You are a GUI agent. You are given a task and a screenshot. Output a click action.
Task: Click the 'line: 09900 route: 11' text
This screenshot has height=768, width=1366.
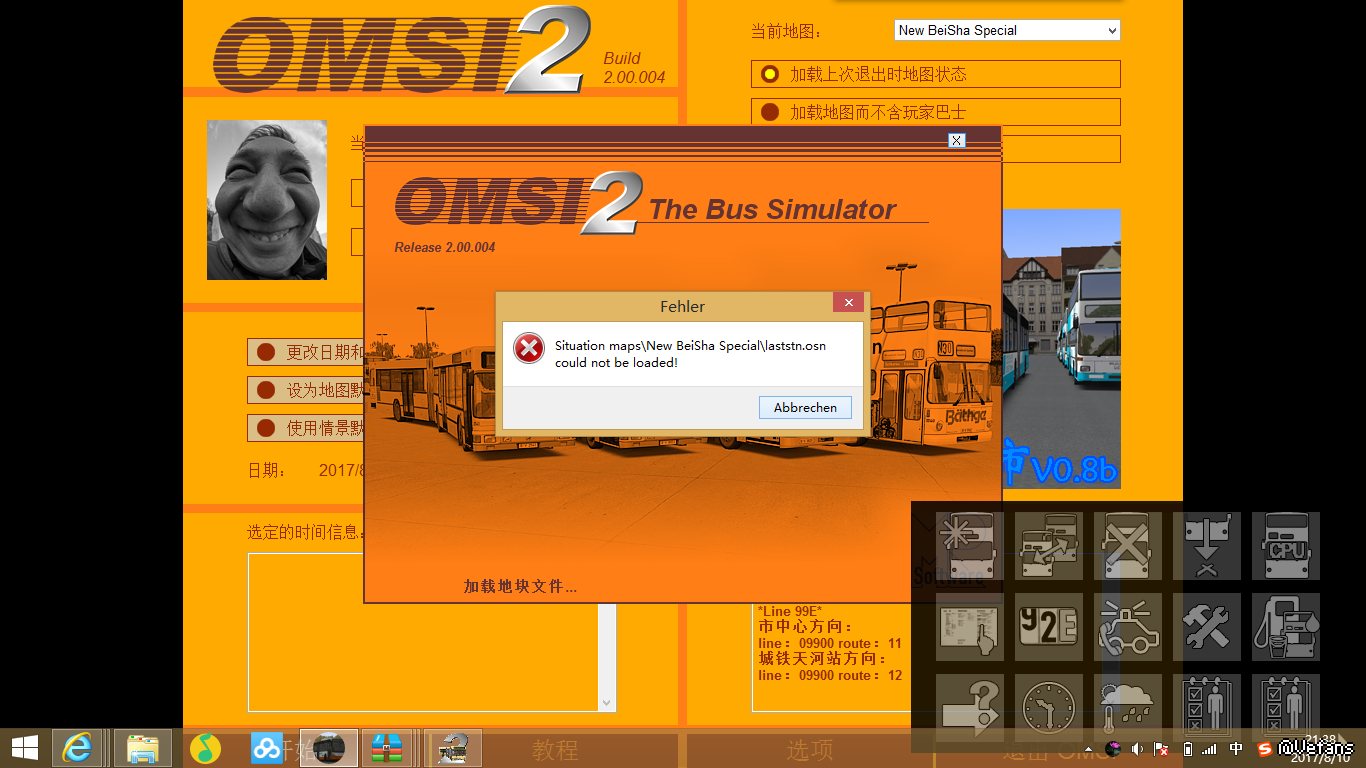pos(830,643)
